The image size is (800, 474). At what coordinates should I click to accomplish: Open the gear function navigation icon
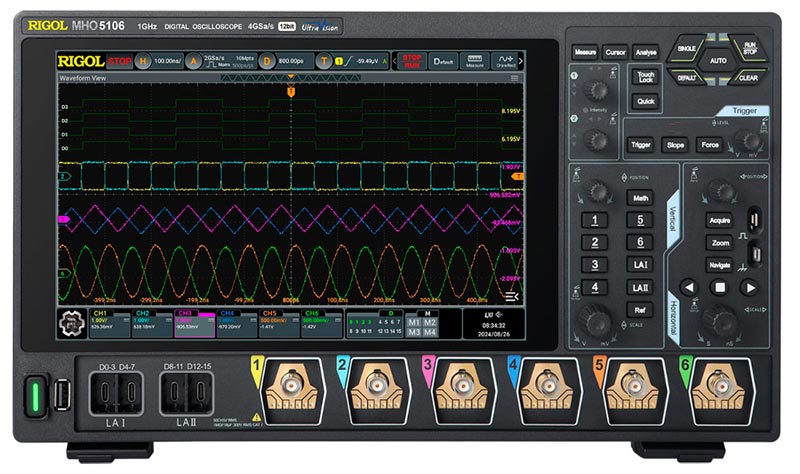pyautogui.click(x=71, y=323)
